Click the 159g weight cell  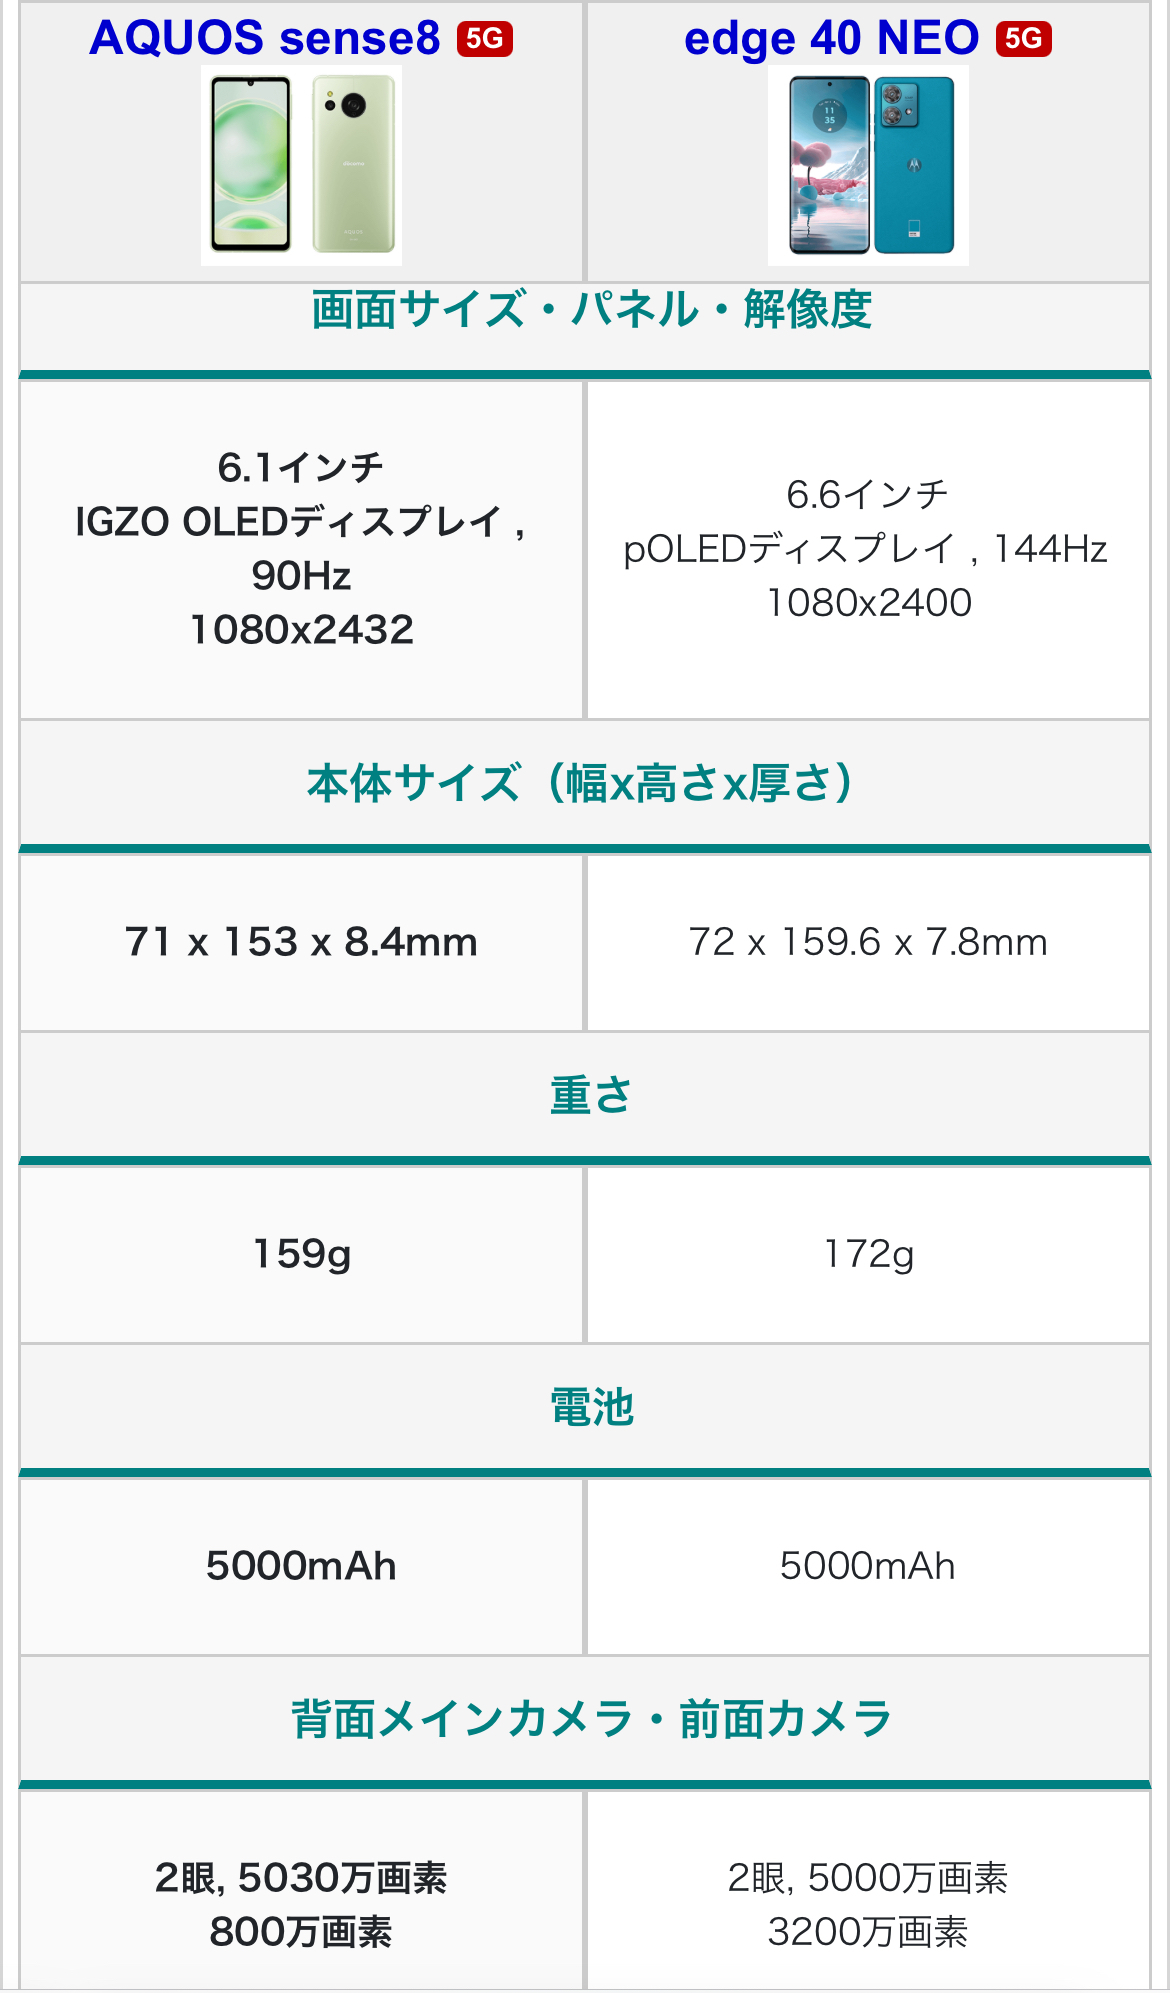coord(301,1254)
